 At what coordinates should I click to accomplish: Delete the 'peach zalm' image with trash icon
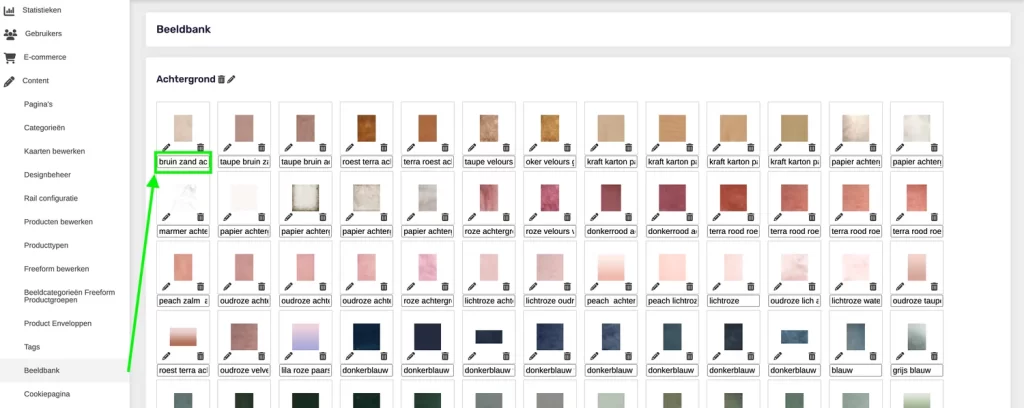tap(200, 286)
